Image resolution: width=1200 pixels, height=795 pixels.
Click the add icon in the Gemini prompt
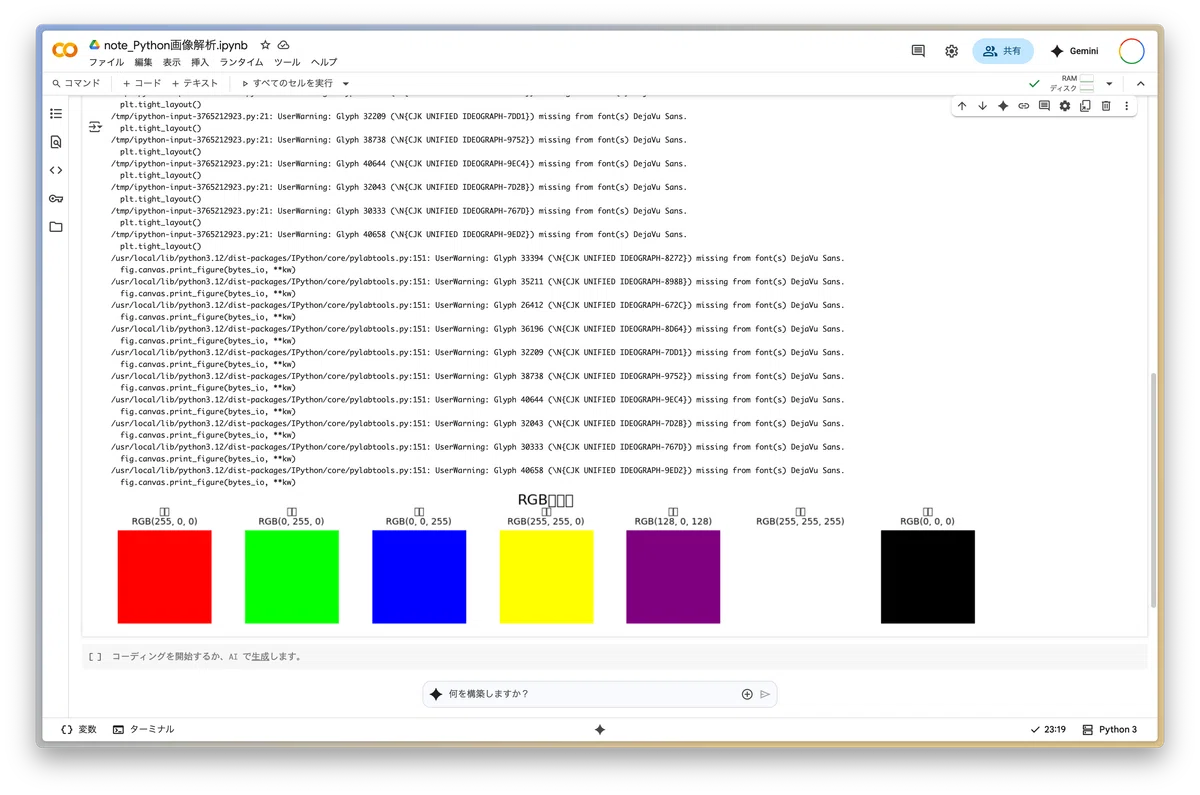point(747,694)
